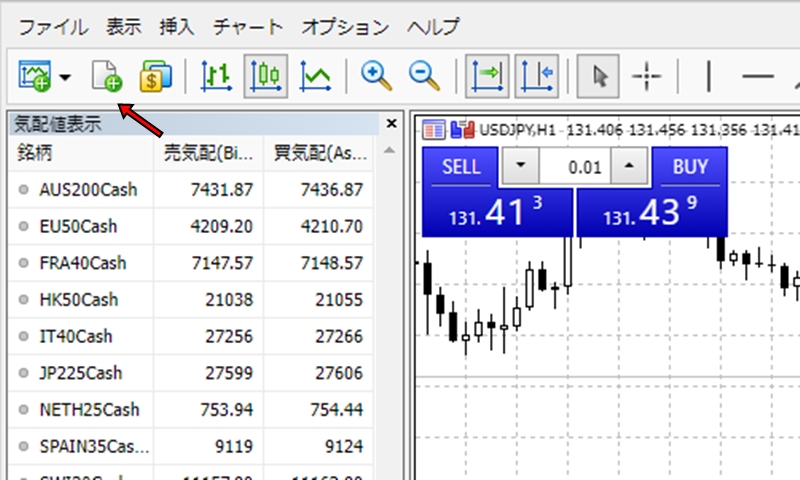Screen dimensions: 800x480
Task: Zoom out of the chart
Action: click(x=424, y=77)
